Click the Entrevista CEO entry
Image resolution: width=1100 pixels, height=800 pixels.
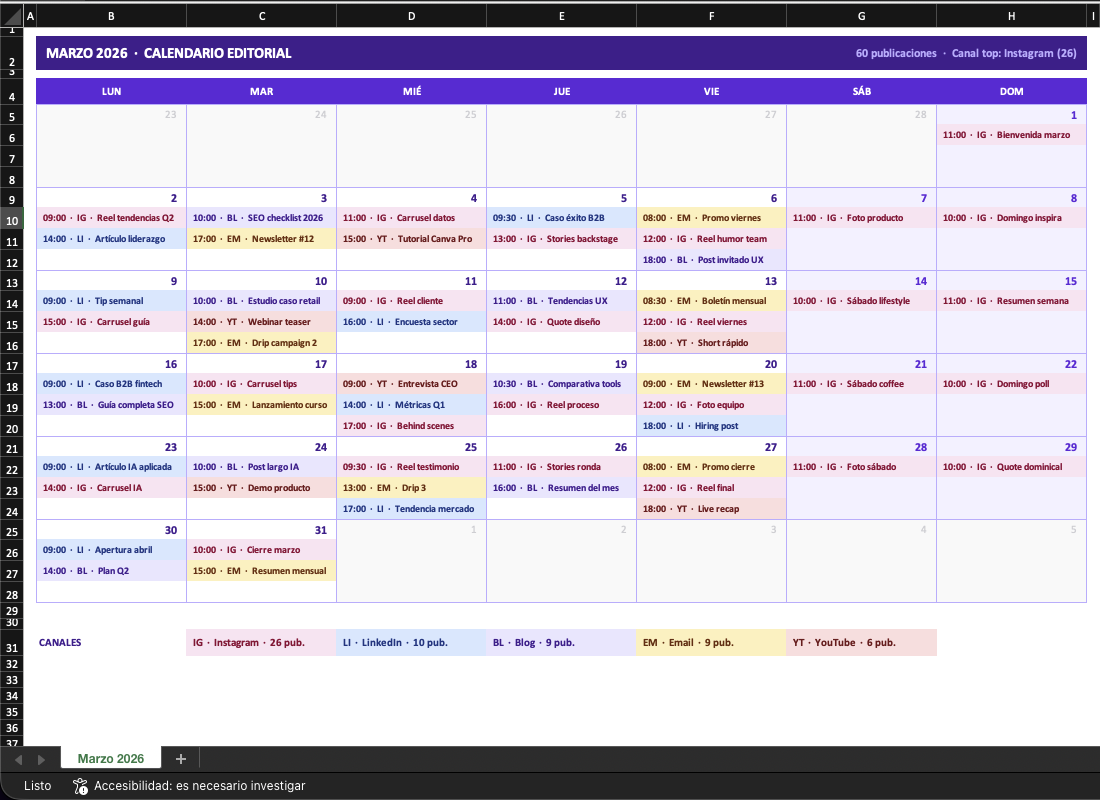412,384
